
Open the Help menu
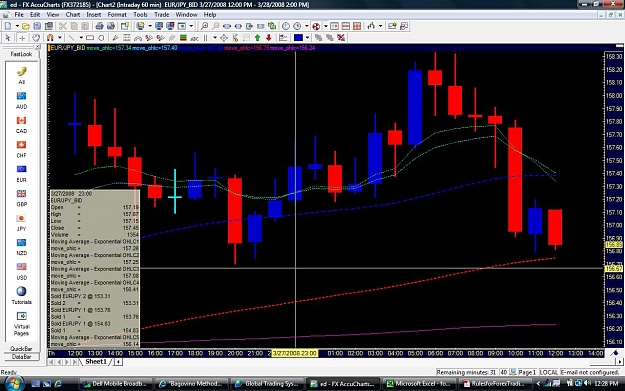coord(210,15)
